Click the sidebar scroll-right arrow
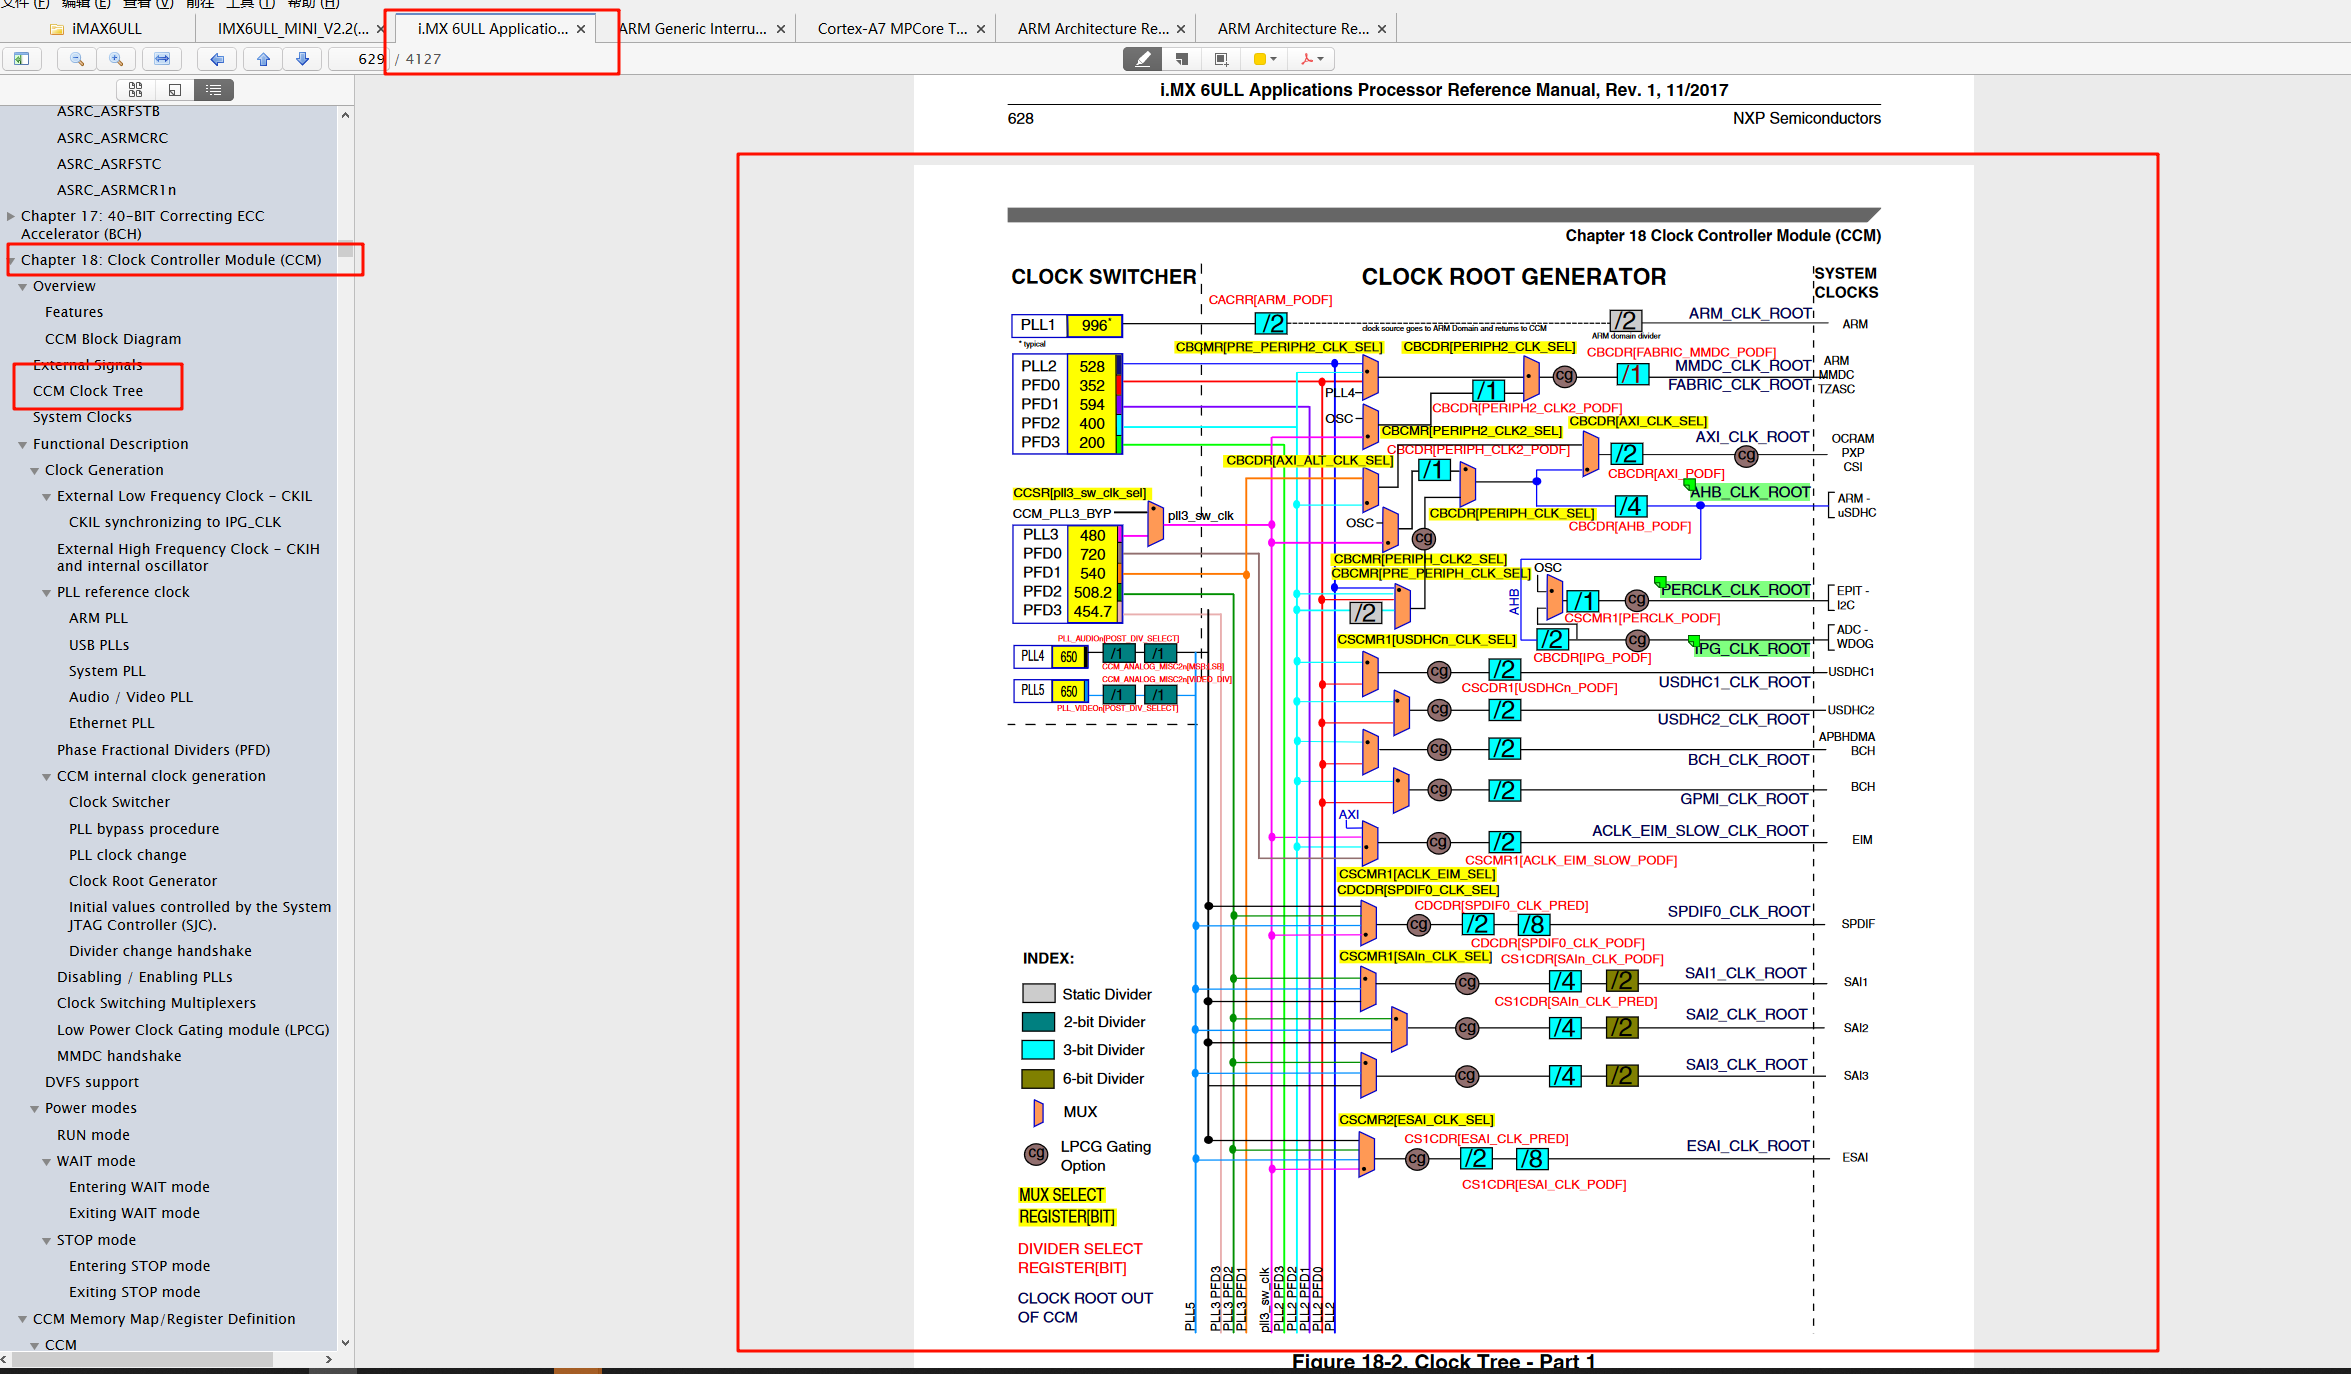Viewport: 2351px width, 1374px height. click(329, 1359)
